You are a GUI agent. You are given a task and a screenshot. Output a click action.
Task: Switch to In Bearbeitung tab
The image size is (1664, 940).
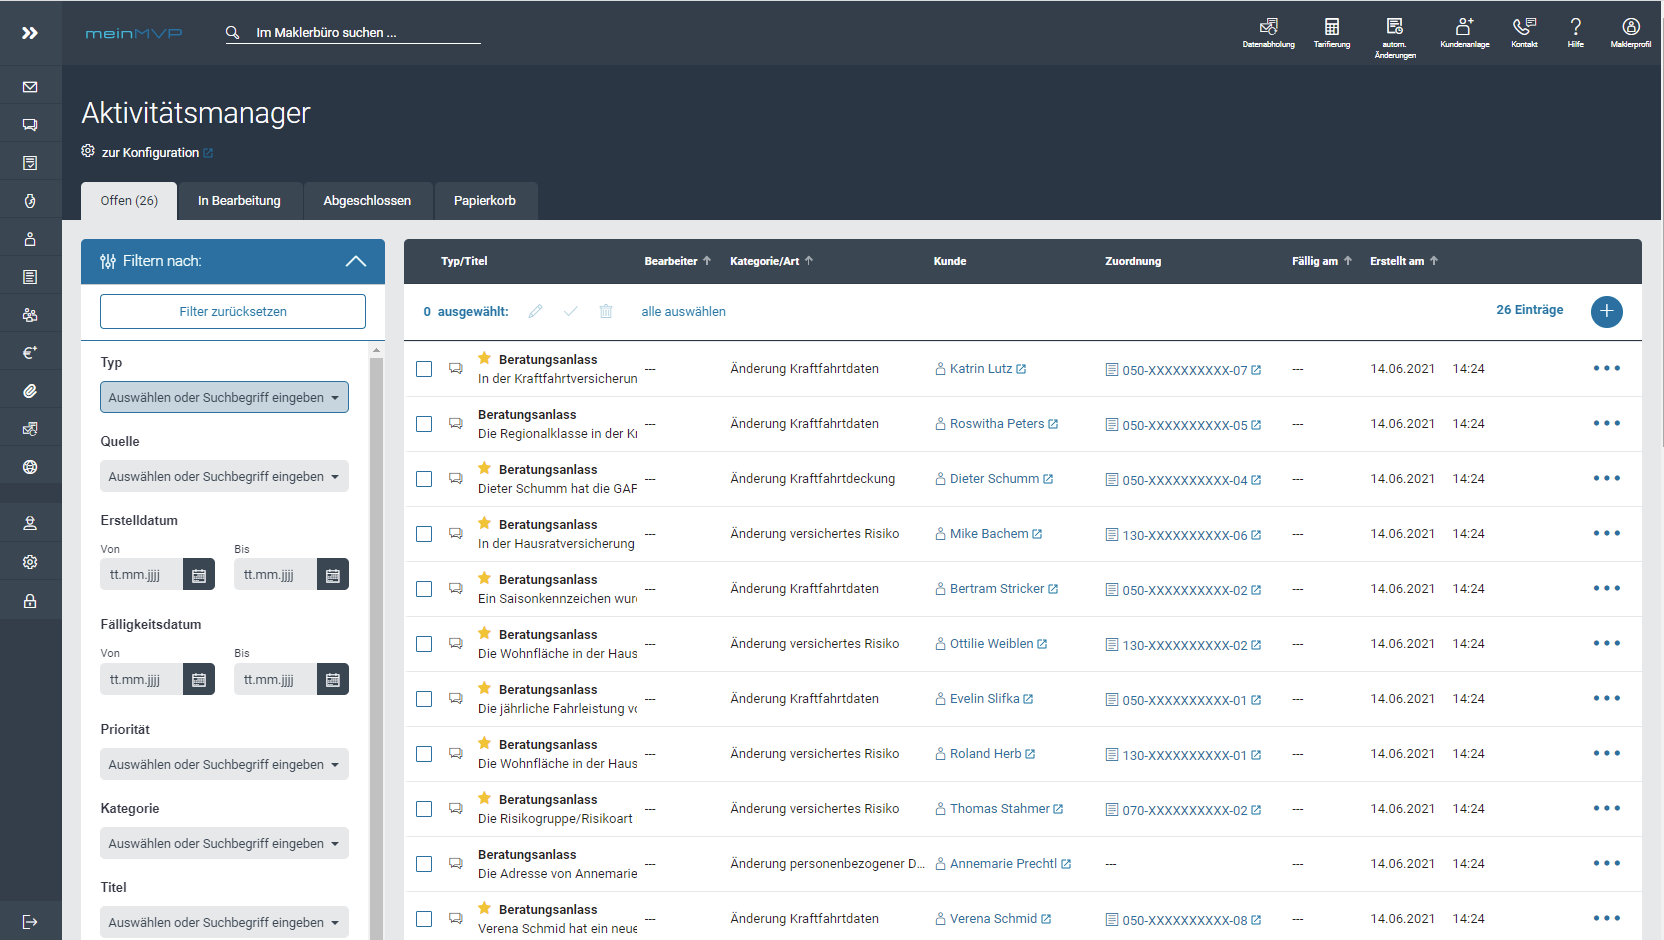click(239, 201)
